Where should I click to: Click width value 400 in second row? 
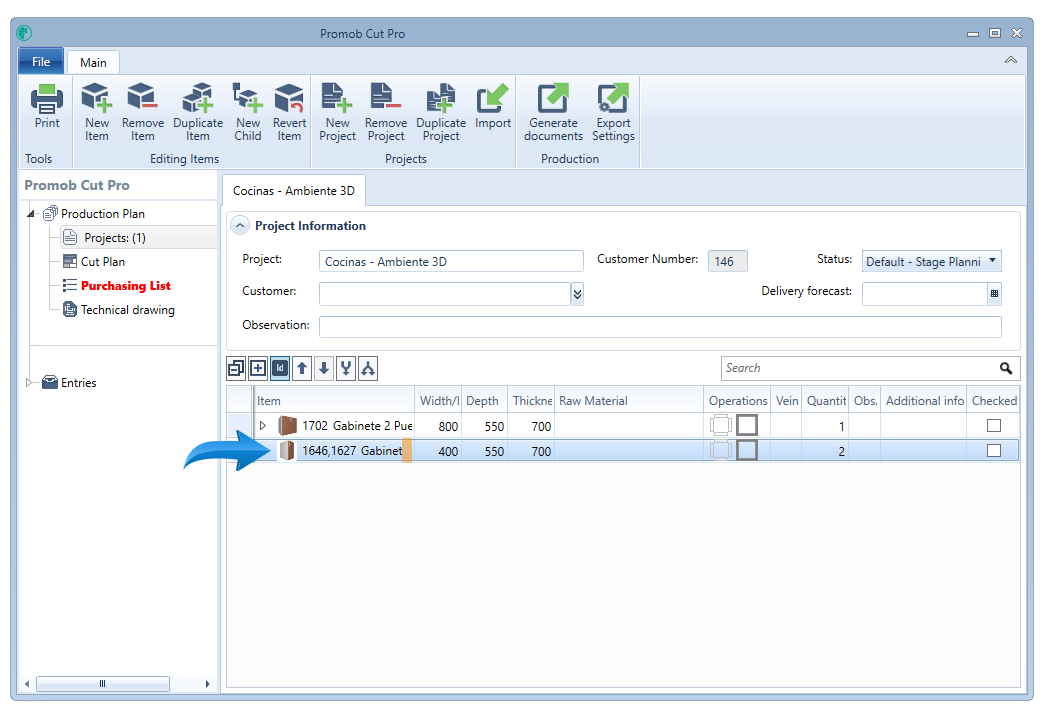[448, 451]
